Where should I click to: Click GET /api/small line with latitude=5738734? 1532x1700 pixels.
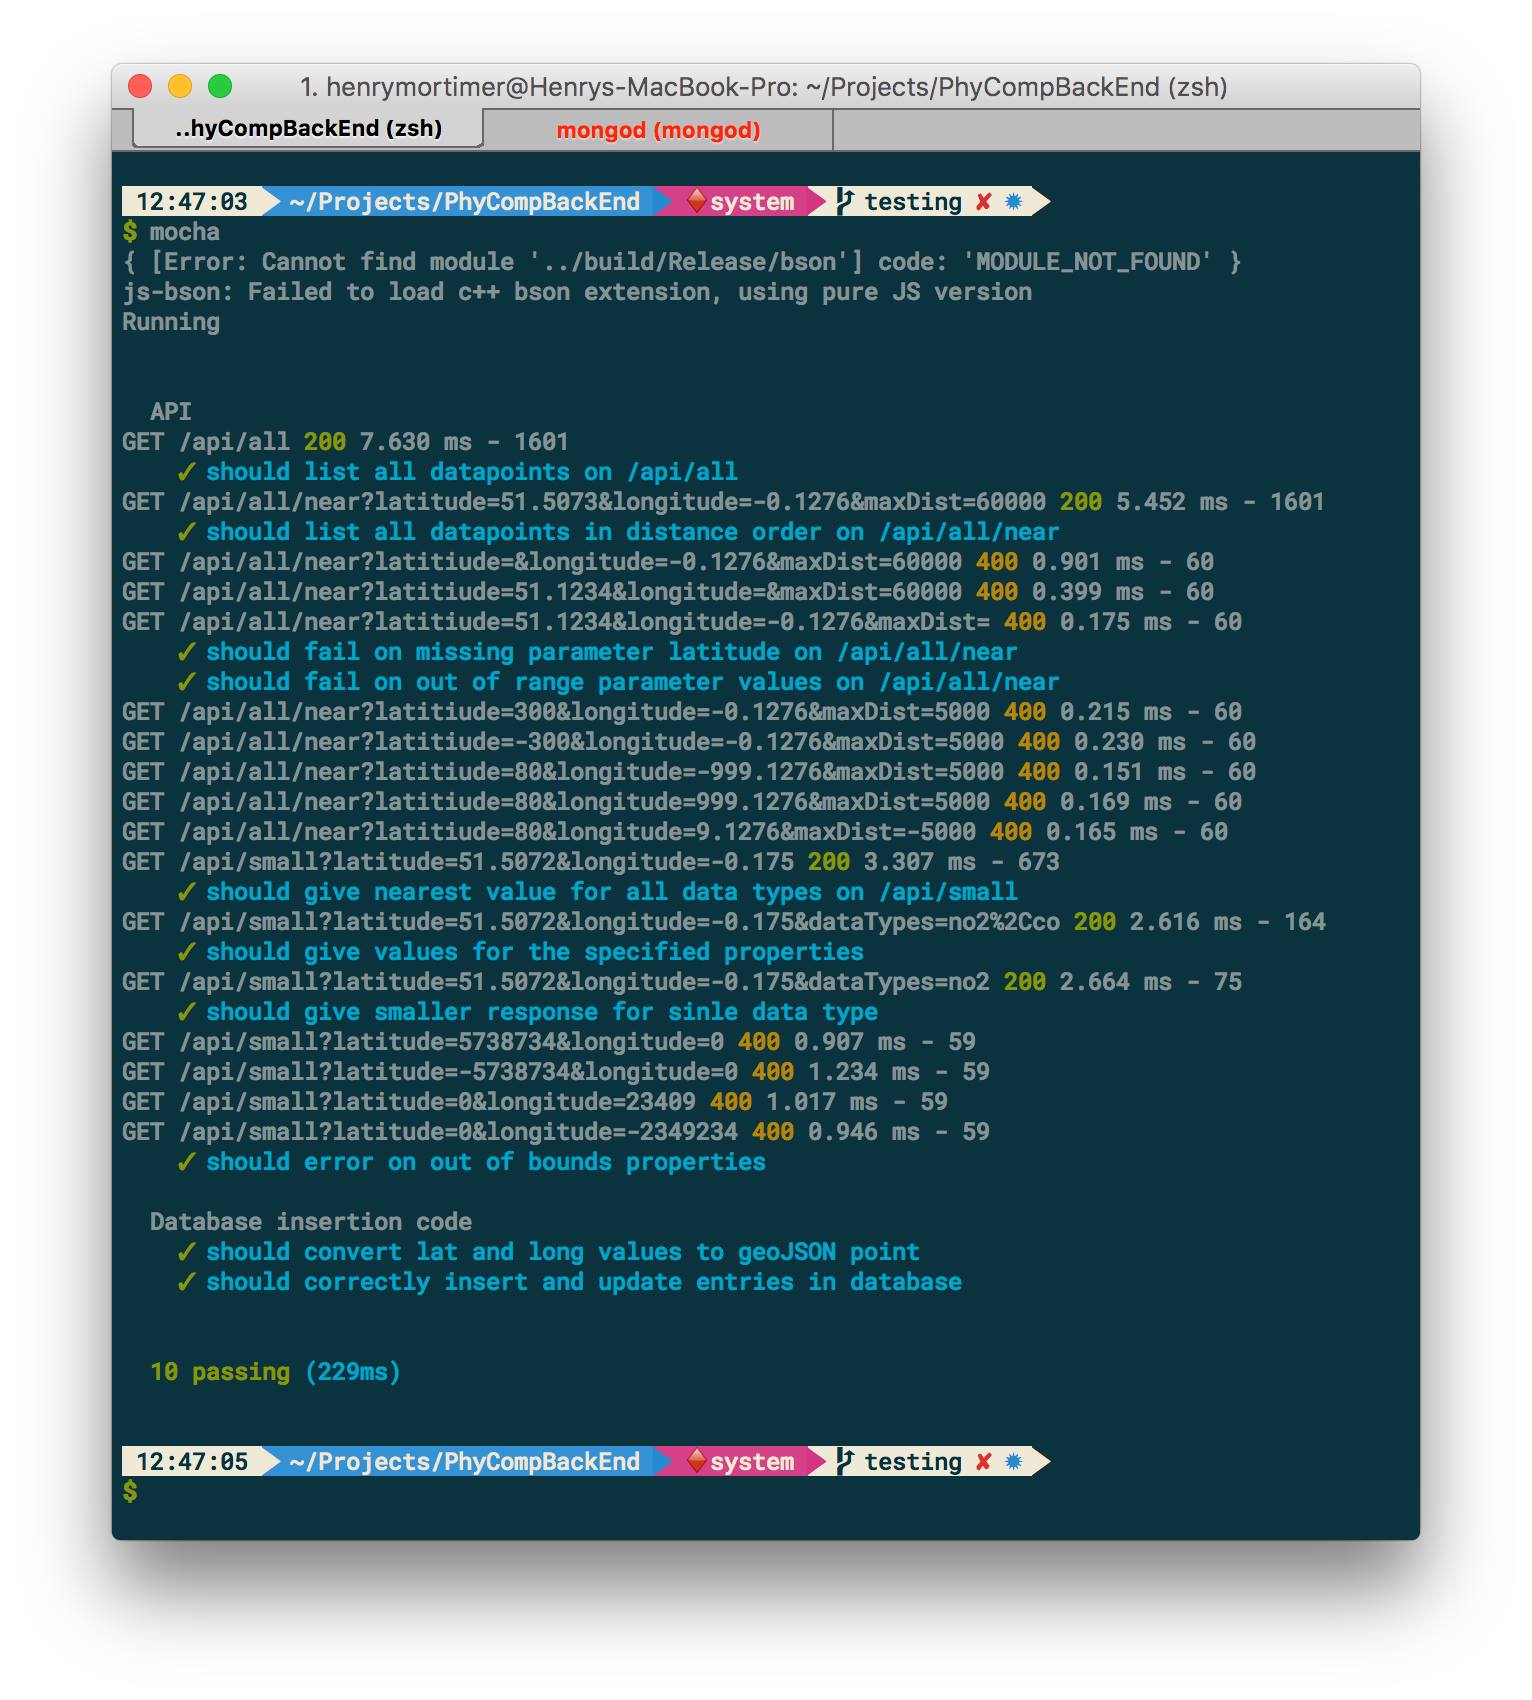coord(549,1042)
